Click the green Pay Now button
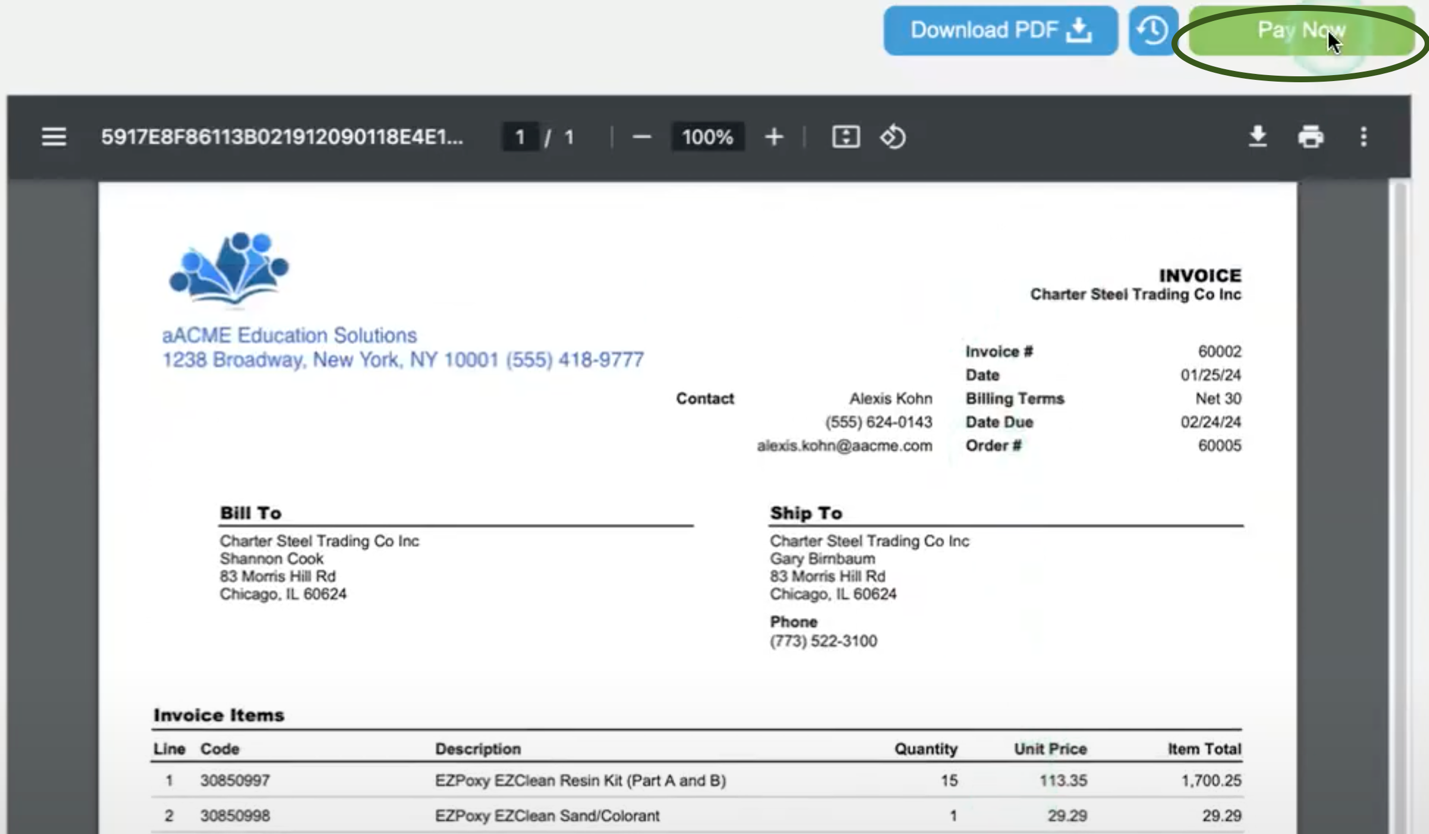Image resolution: width=1429 pixels, height=834 pixels. pyautogui.click(x=1301, y=30)
